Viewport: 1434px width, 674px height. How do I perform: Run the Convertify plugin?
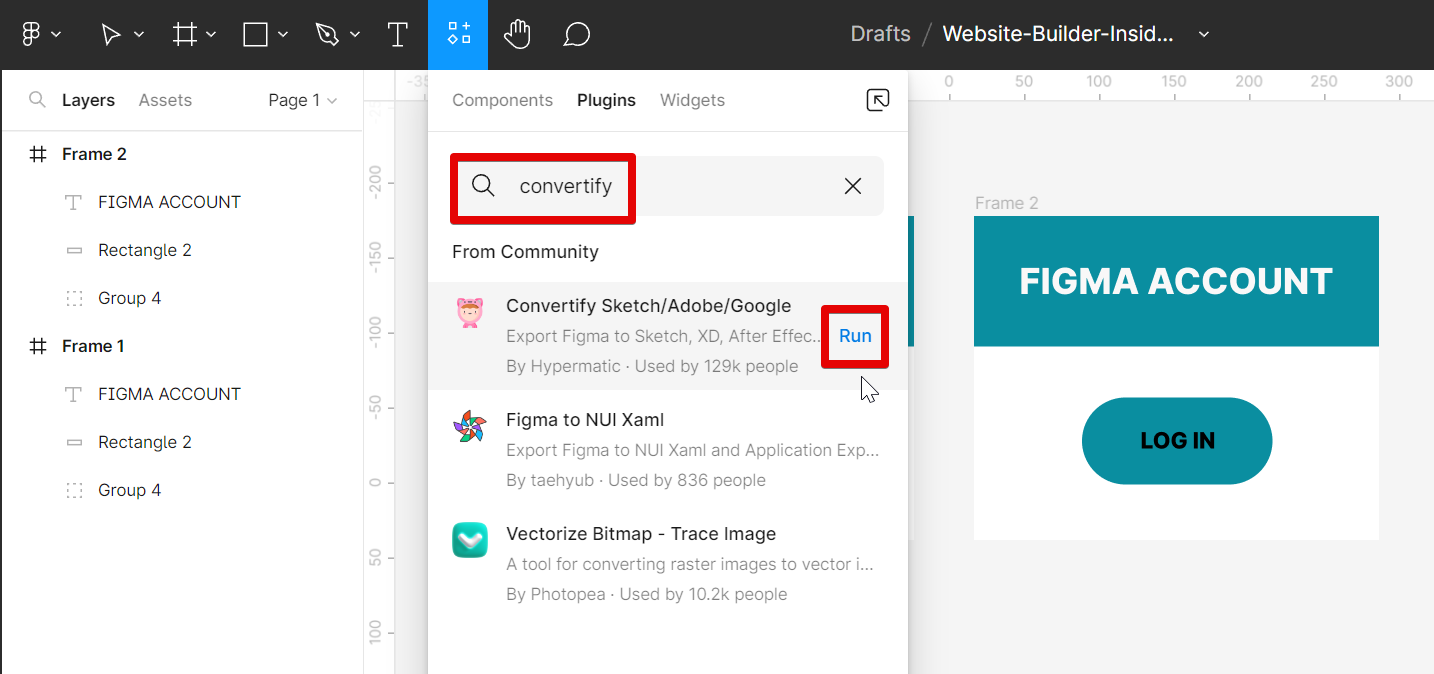pos(855,336)
